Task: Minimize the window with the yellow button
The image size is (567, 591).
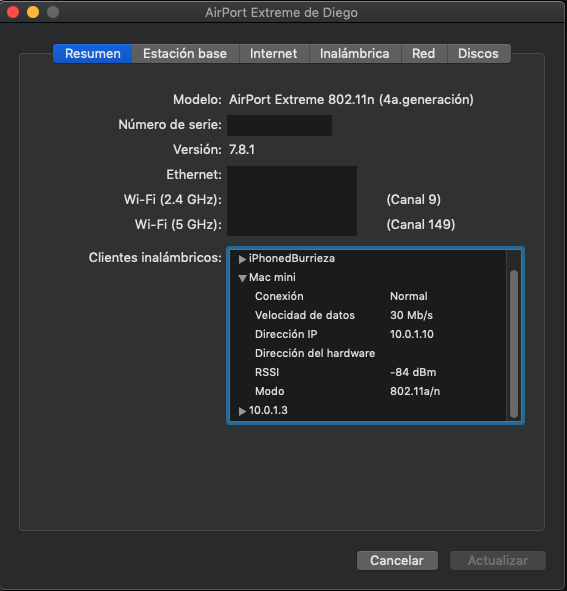Action: pyautogui.click(x=33, y=12)
